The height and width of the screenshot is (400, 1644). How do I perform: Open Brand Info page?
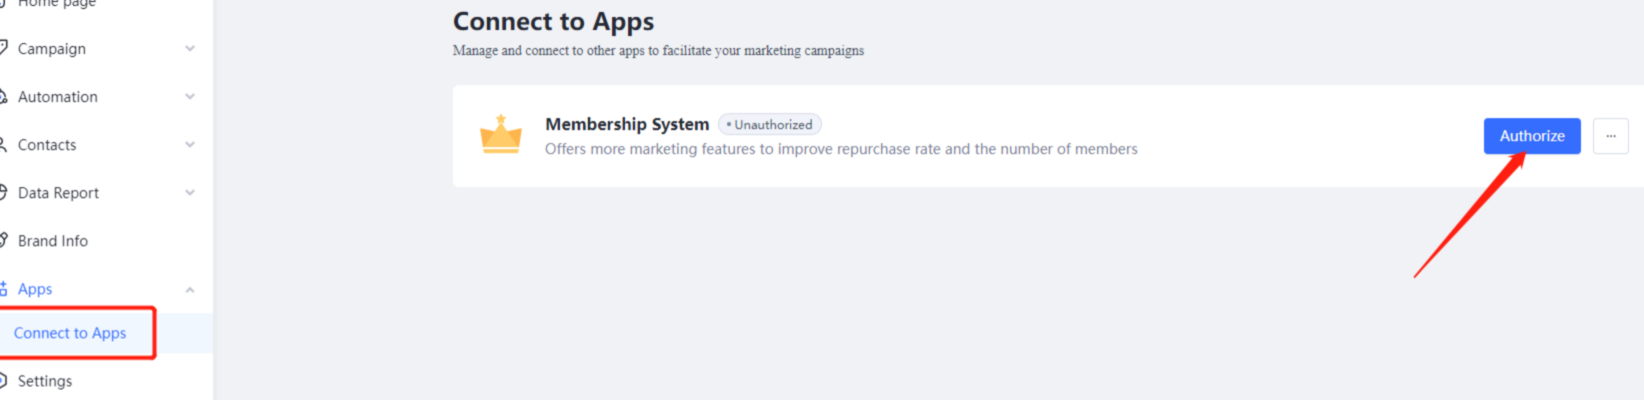pyautogui.click(x=53, y=241)
